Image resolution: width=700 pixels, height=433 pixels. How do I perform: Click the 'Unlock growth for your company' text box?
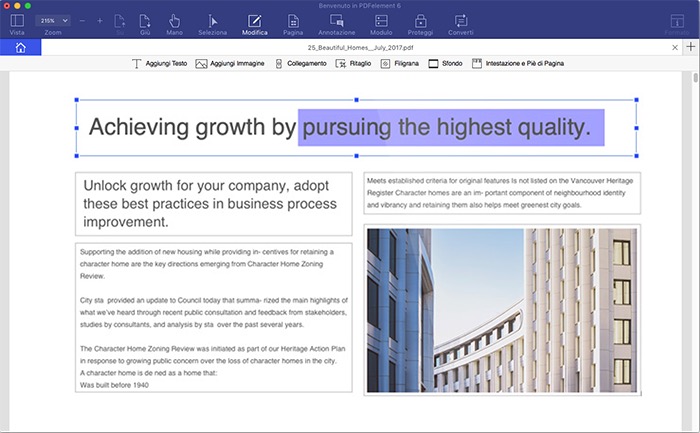click(x=213, y=204)
